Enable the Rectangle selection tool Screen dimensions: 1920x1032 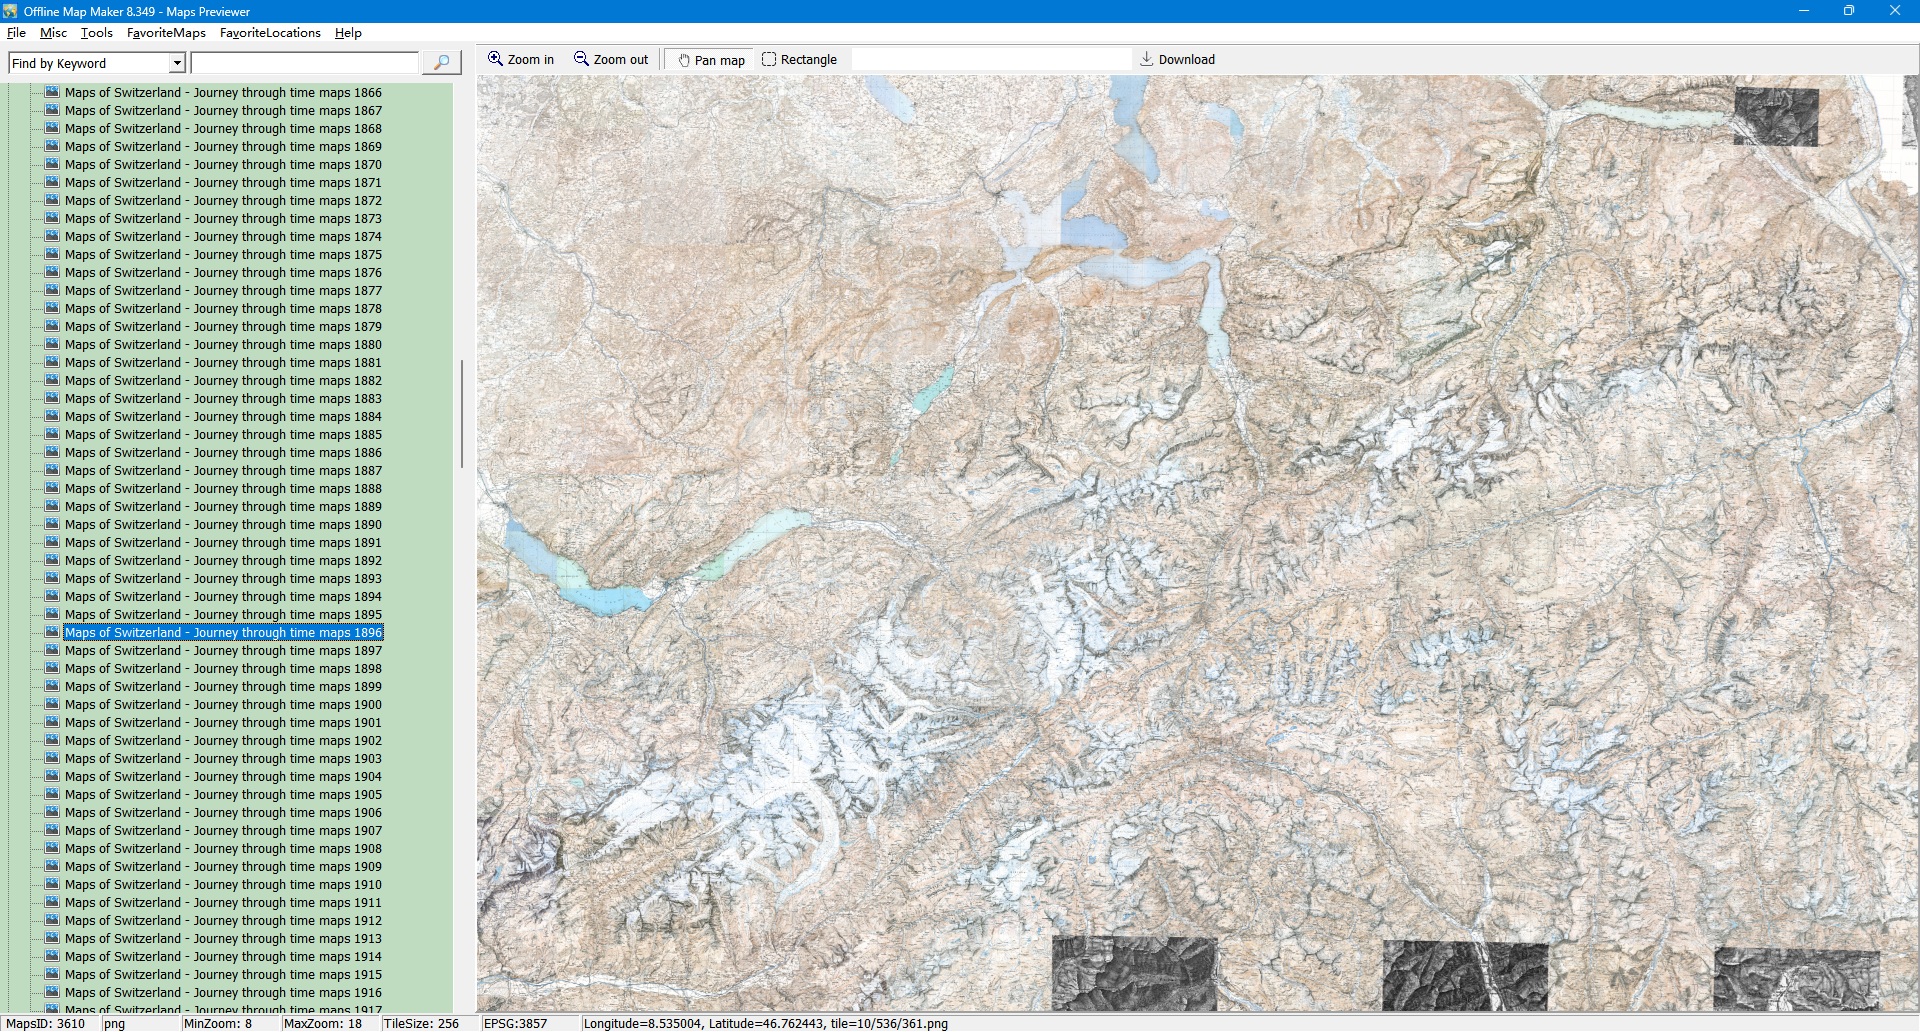(799, 60)
